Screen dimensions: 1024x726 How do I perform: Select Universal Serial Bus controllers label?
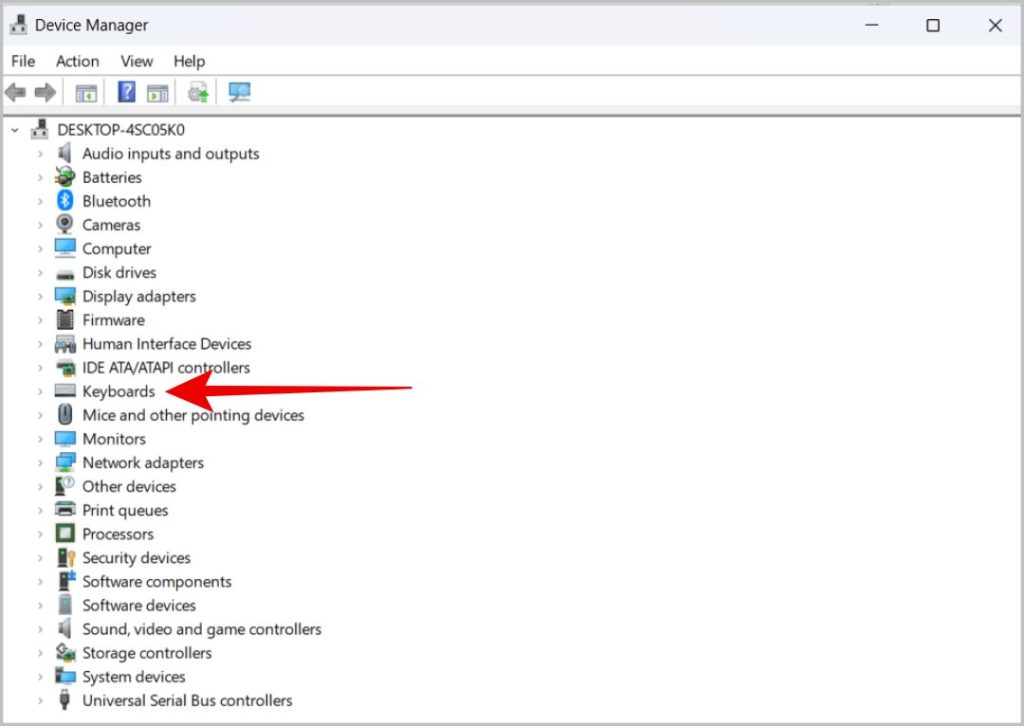pyautogui.click(x=187, y=701)
